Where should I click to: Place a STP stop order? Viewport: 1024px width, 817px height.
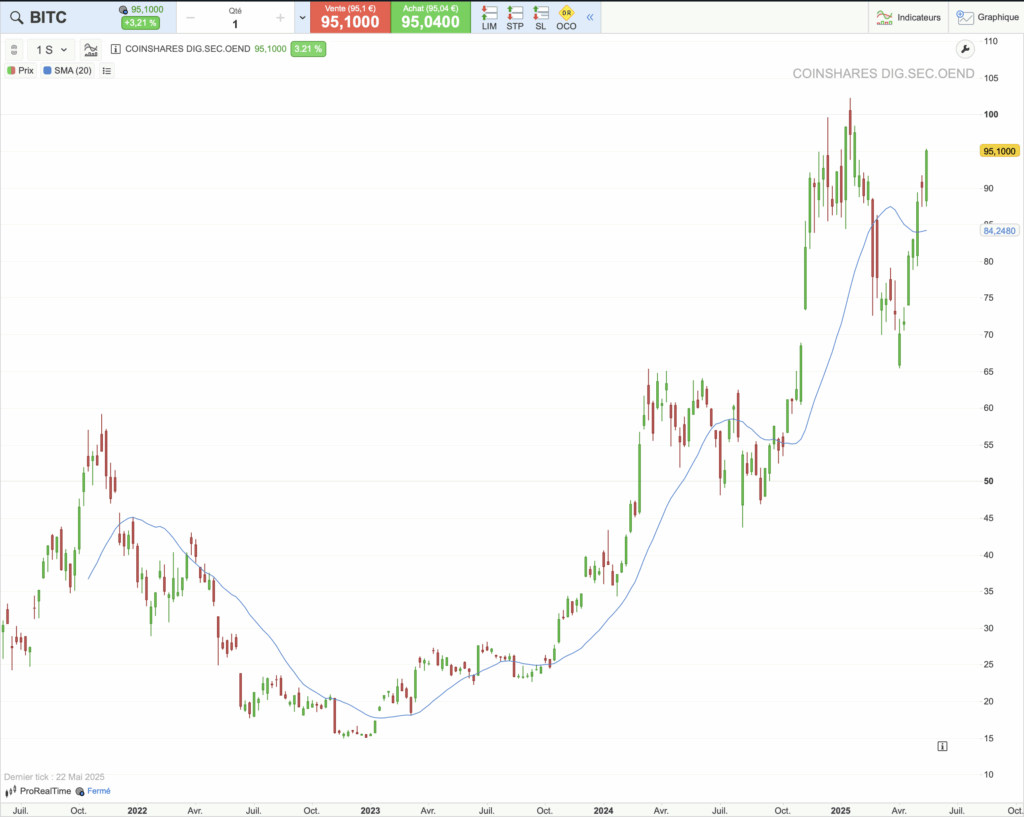tap(515, 18)
